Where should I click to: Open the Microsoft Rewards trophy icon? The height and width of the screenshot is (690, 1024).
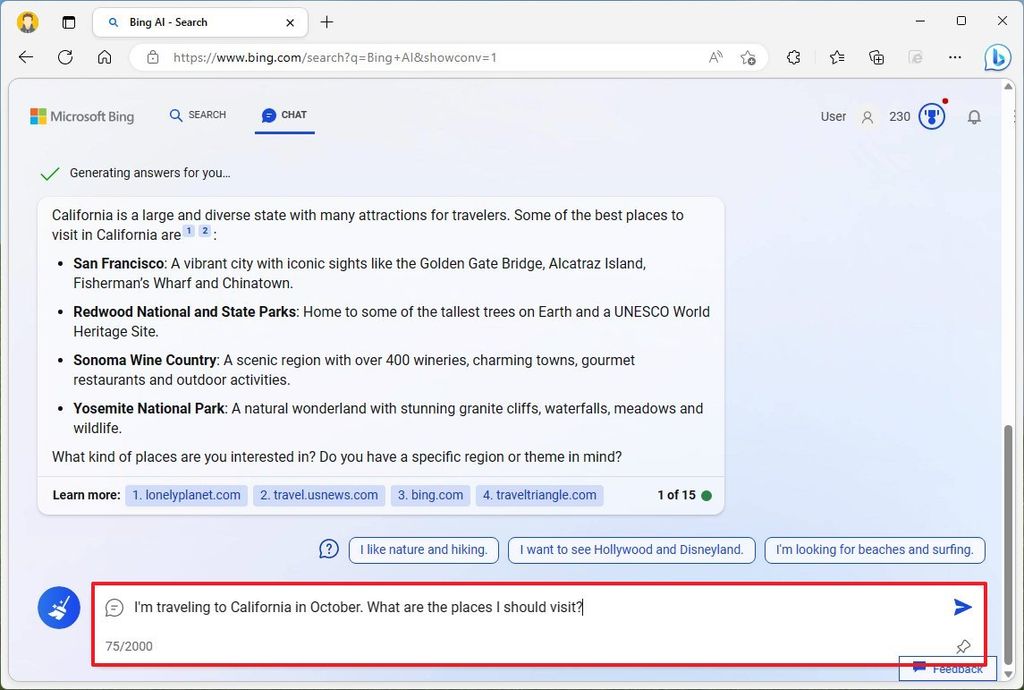point(931,116)
